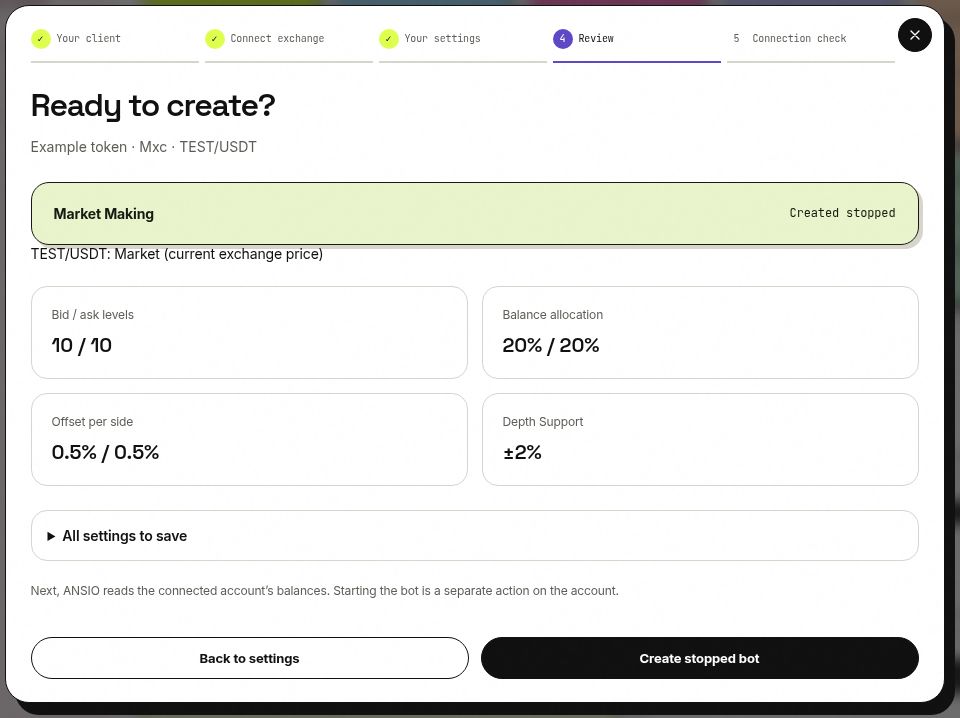Click Back to settings button
Image resolution: width=960 pixels, height=718 pixels.
coord(249,658)
